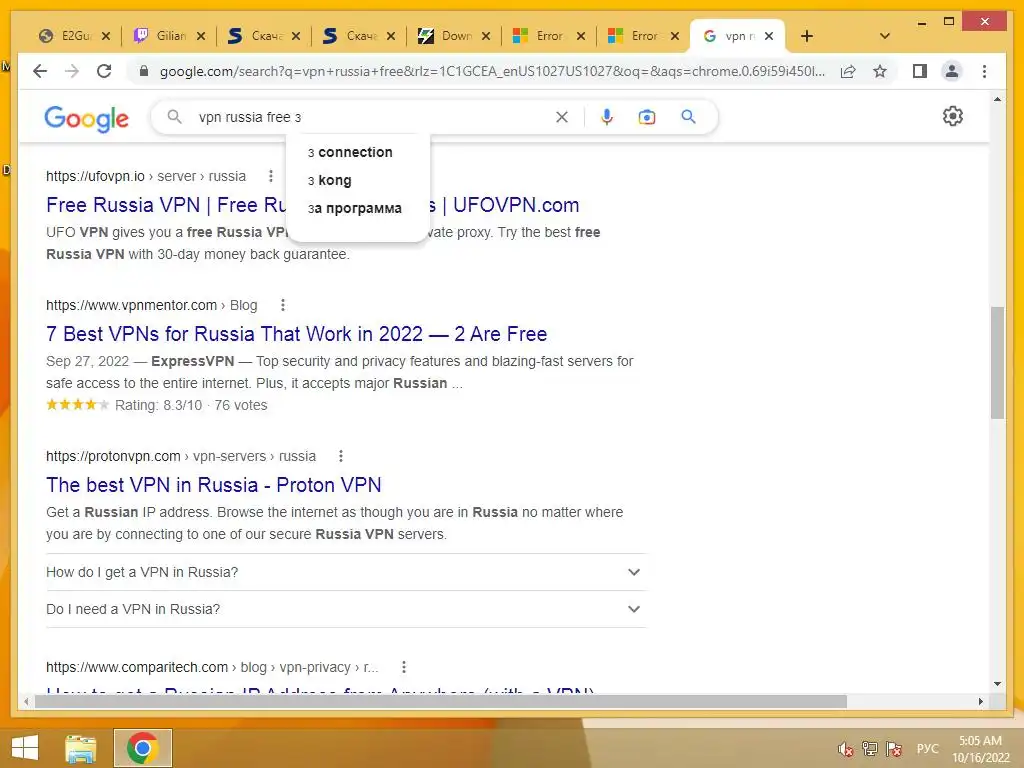
Task: Submit search with the blue magnifier
Action: point(688,117)
